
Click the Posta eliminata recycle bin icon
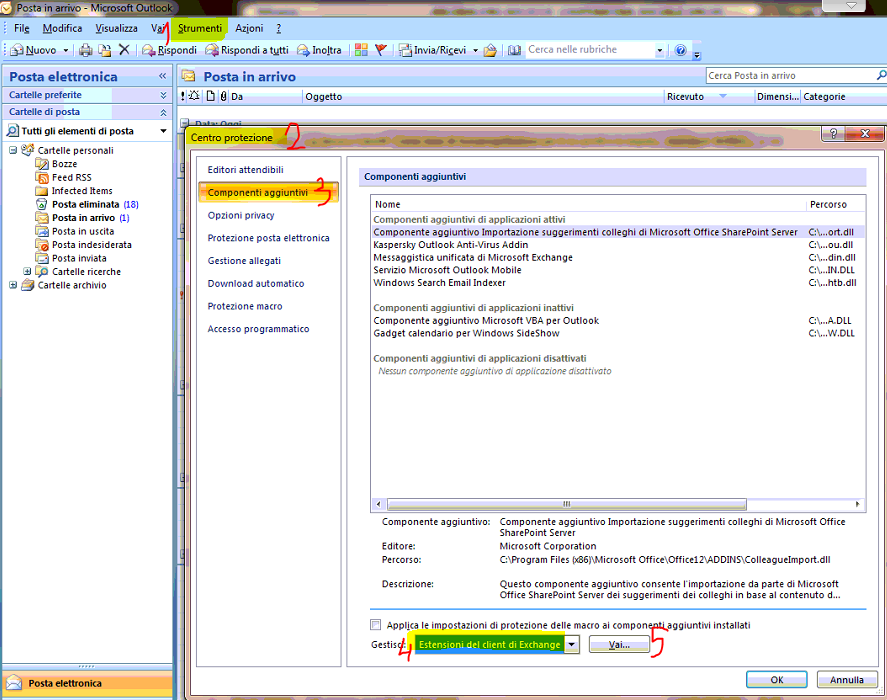click(x=42, y=204)
